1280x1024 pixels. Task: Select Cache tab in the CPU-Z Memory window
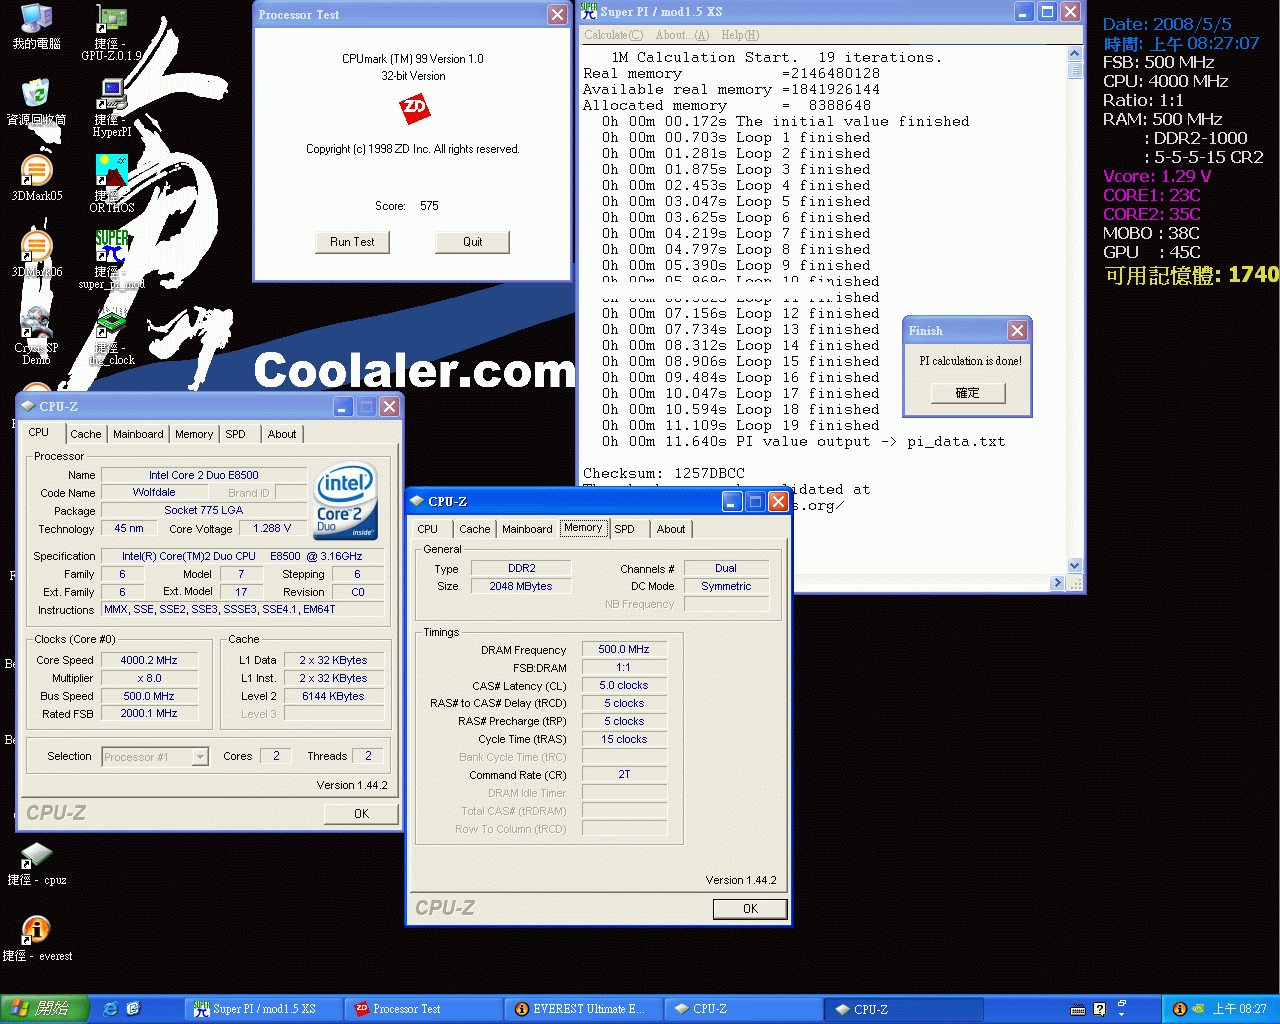(x=475, y=529)
